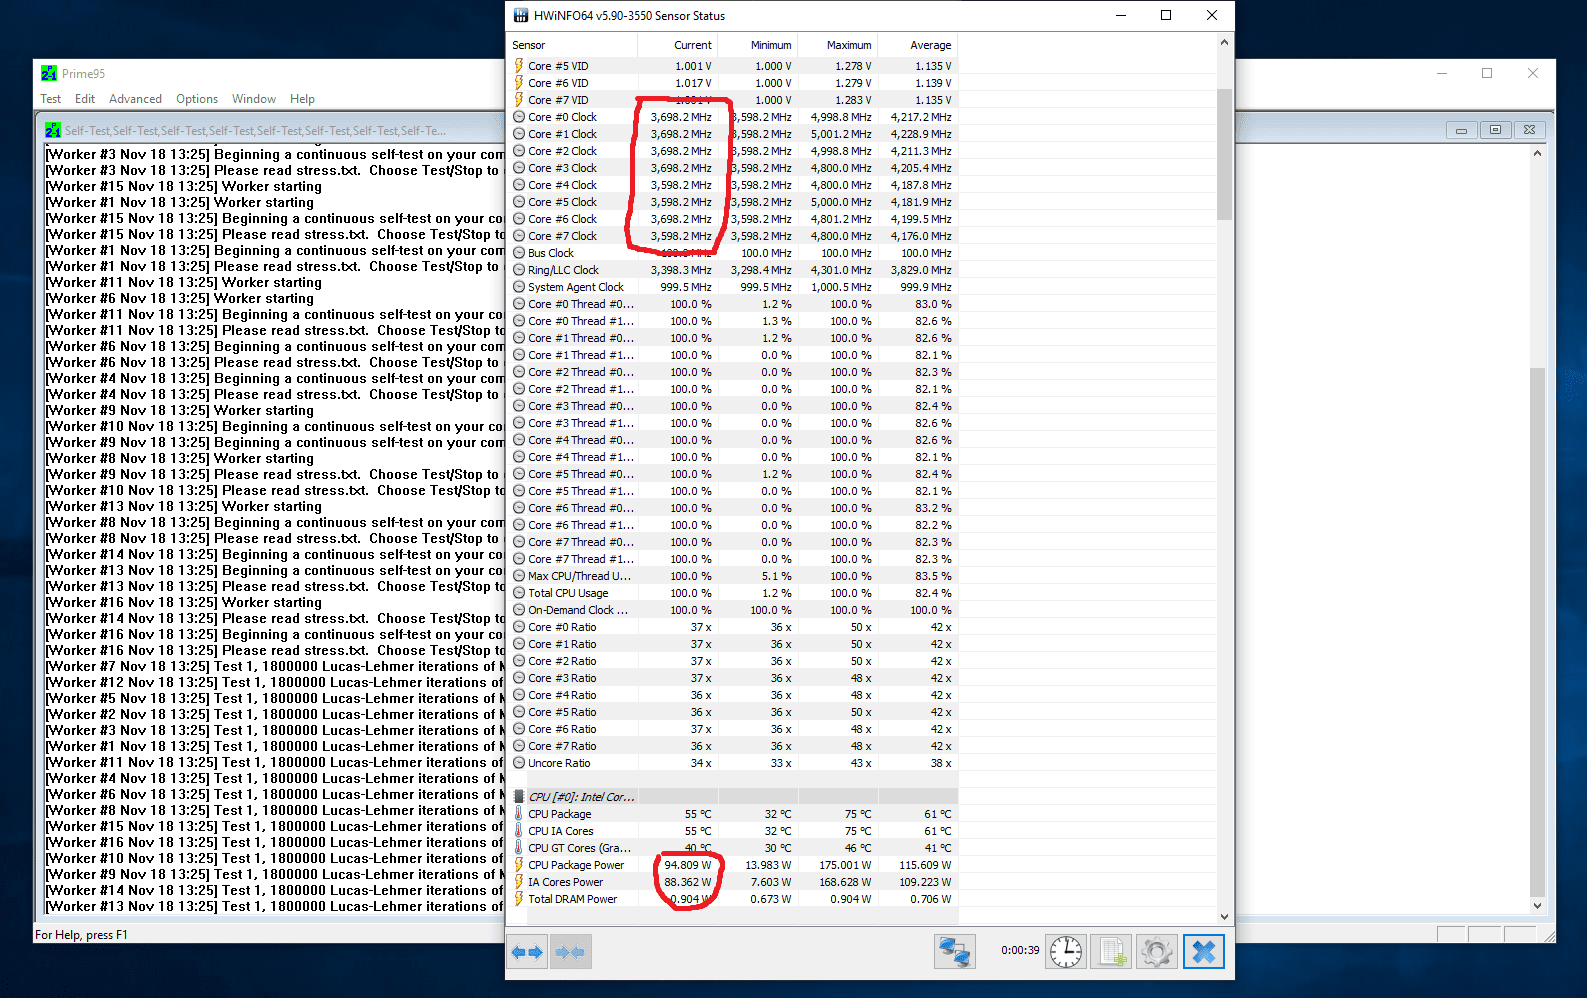Click the 94.809 W current power value
1587x998 pixels.
pos(688,865)
